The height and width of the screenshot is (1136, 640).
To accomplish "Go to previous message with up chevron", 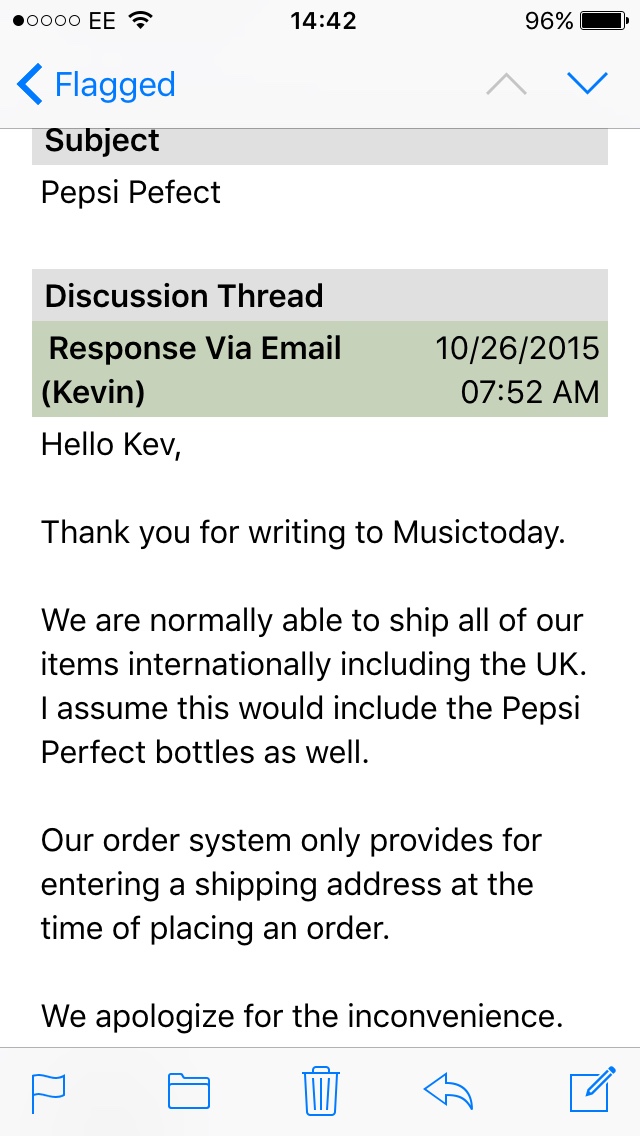I will coord(507,84).
